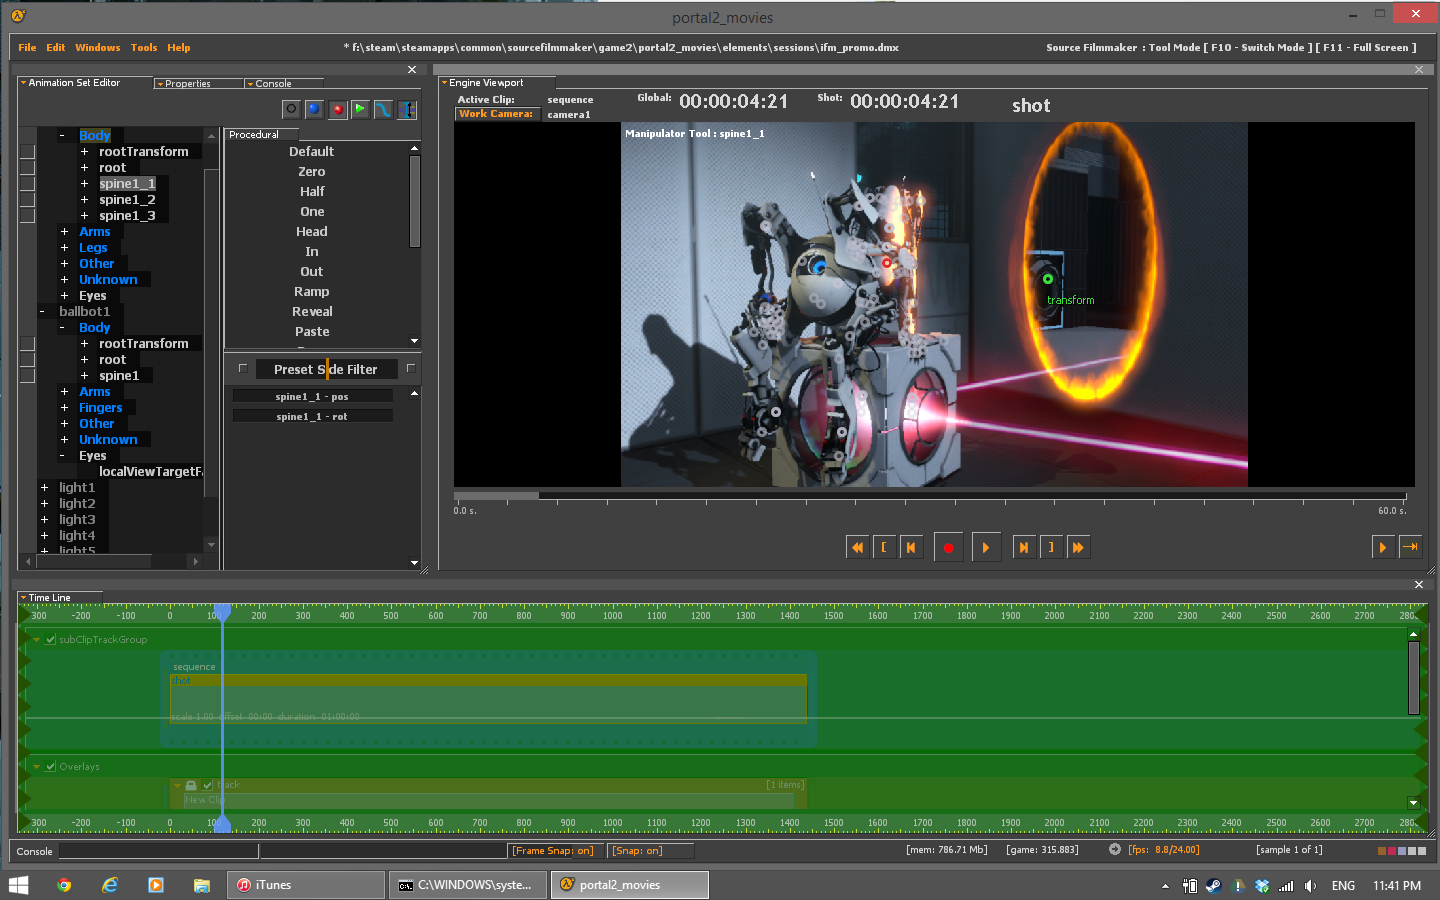The width and height of the screenshot is (1440, 900).
Task: Click the Preset Side Filter slider
Action: 326,369
